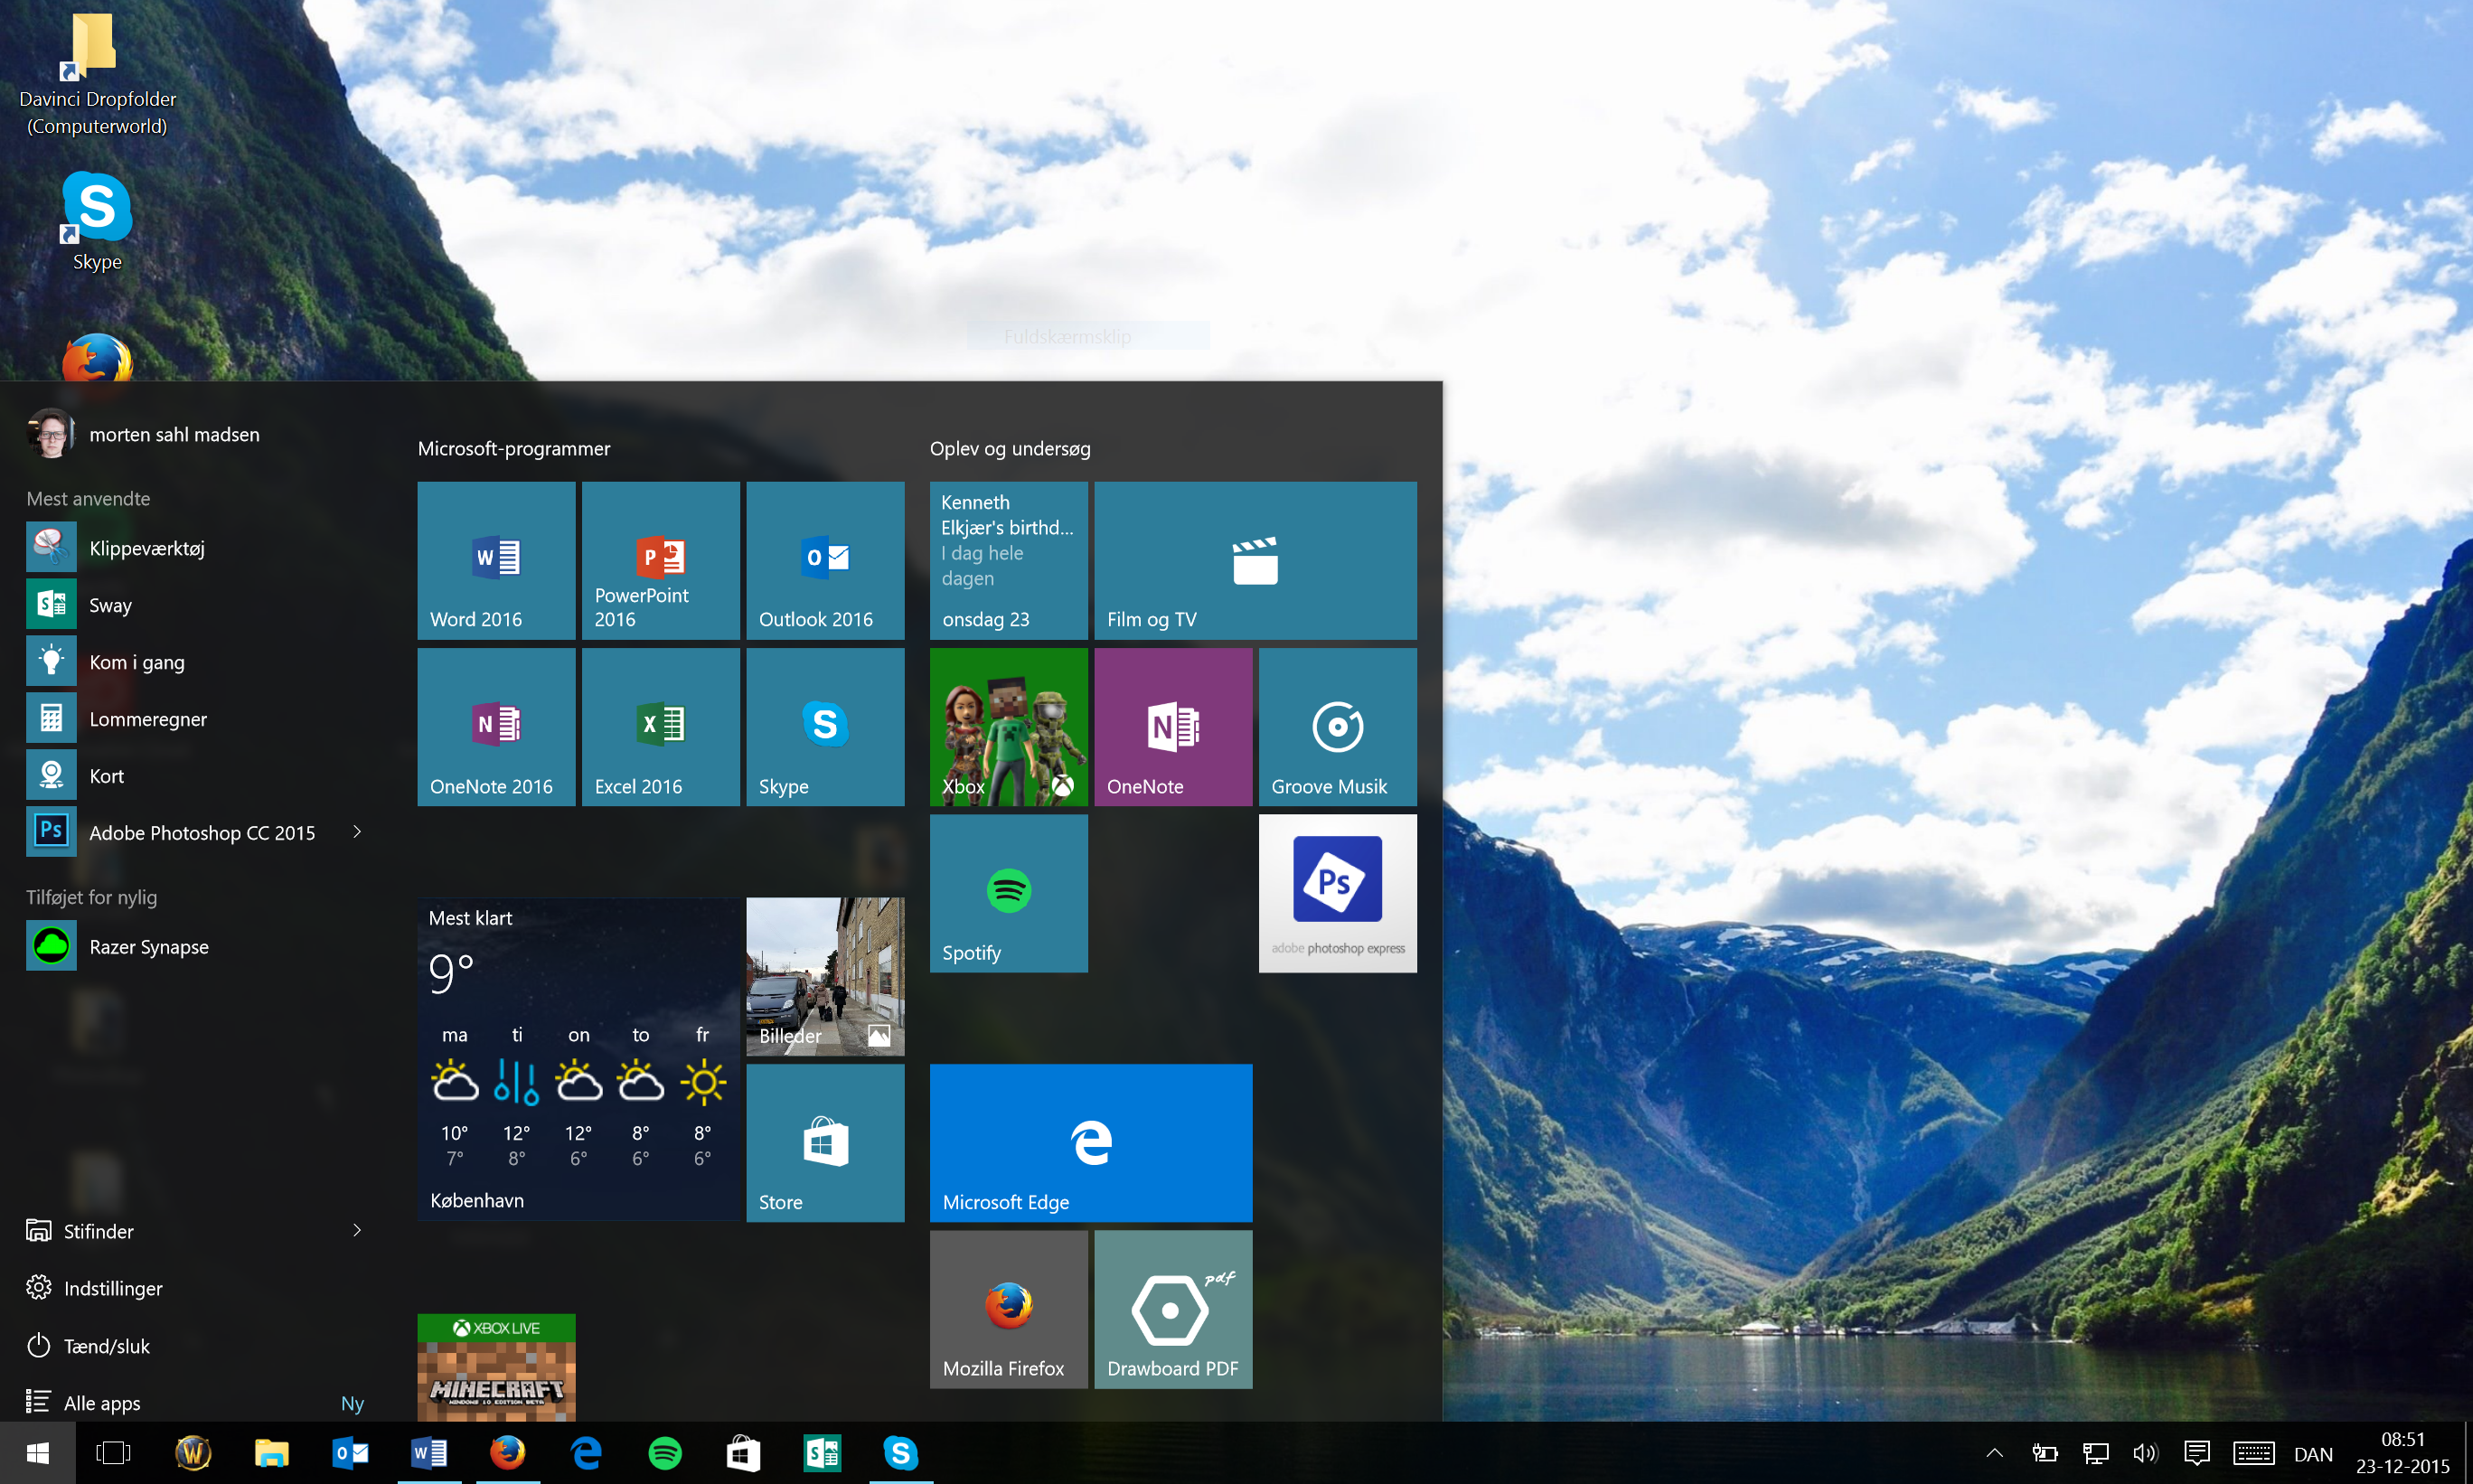Open Indstillinger from Start menu
The height and width of the screenshot is (1484, 2473).
[112, 1288]
